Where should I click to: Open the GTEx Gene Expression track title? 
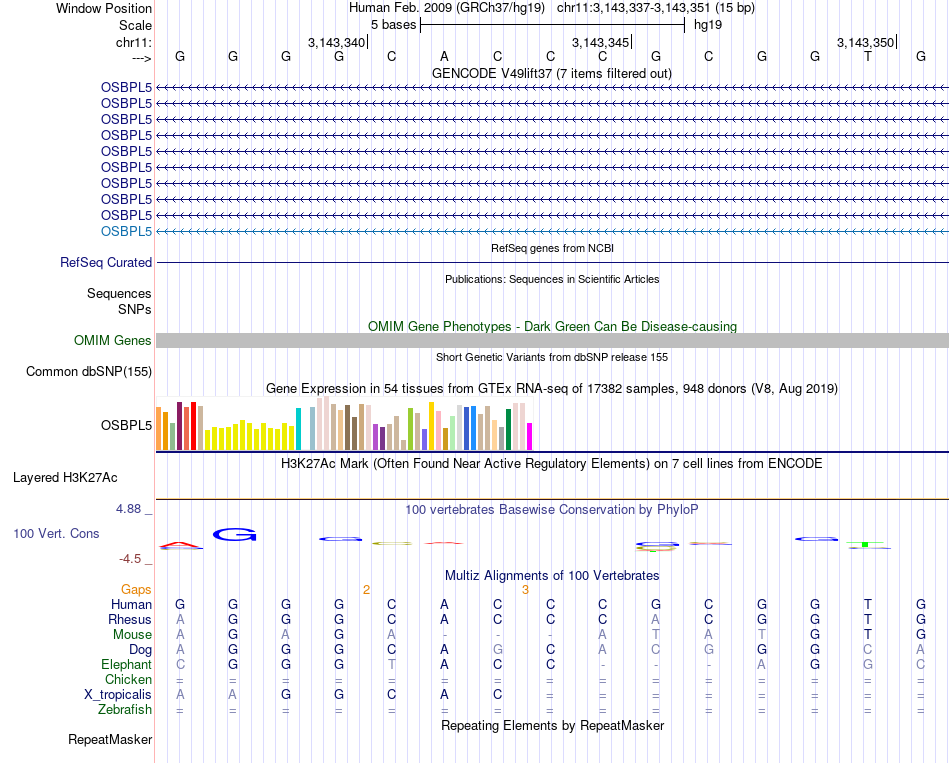[552, 388]
